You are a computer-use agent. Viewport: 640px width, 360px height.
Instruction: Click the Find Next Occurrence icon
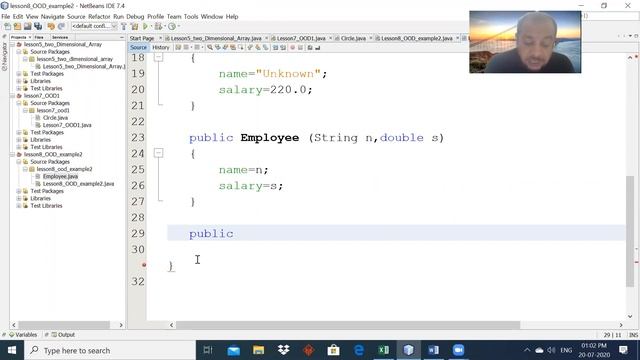(x=225, y=48)
